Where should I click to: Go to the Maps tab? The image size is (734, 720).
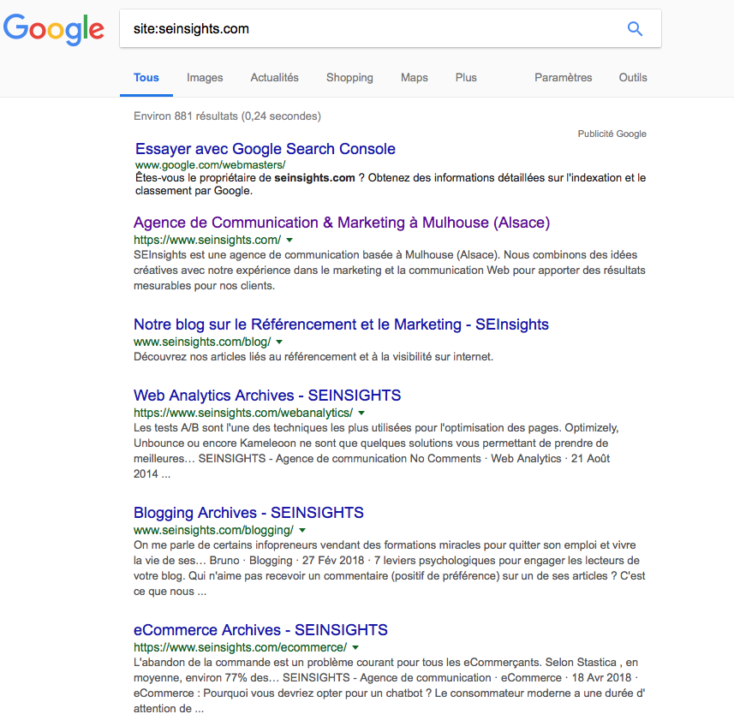(414, 78)
